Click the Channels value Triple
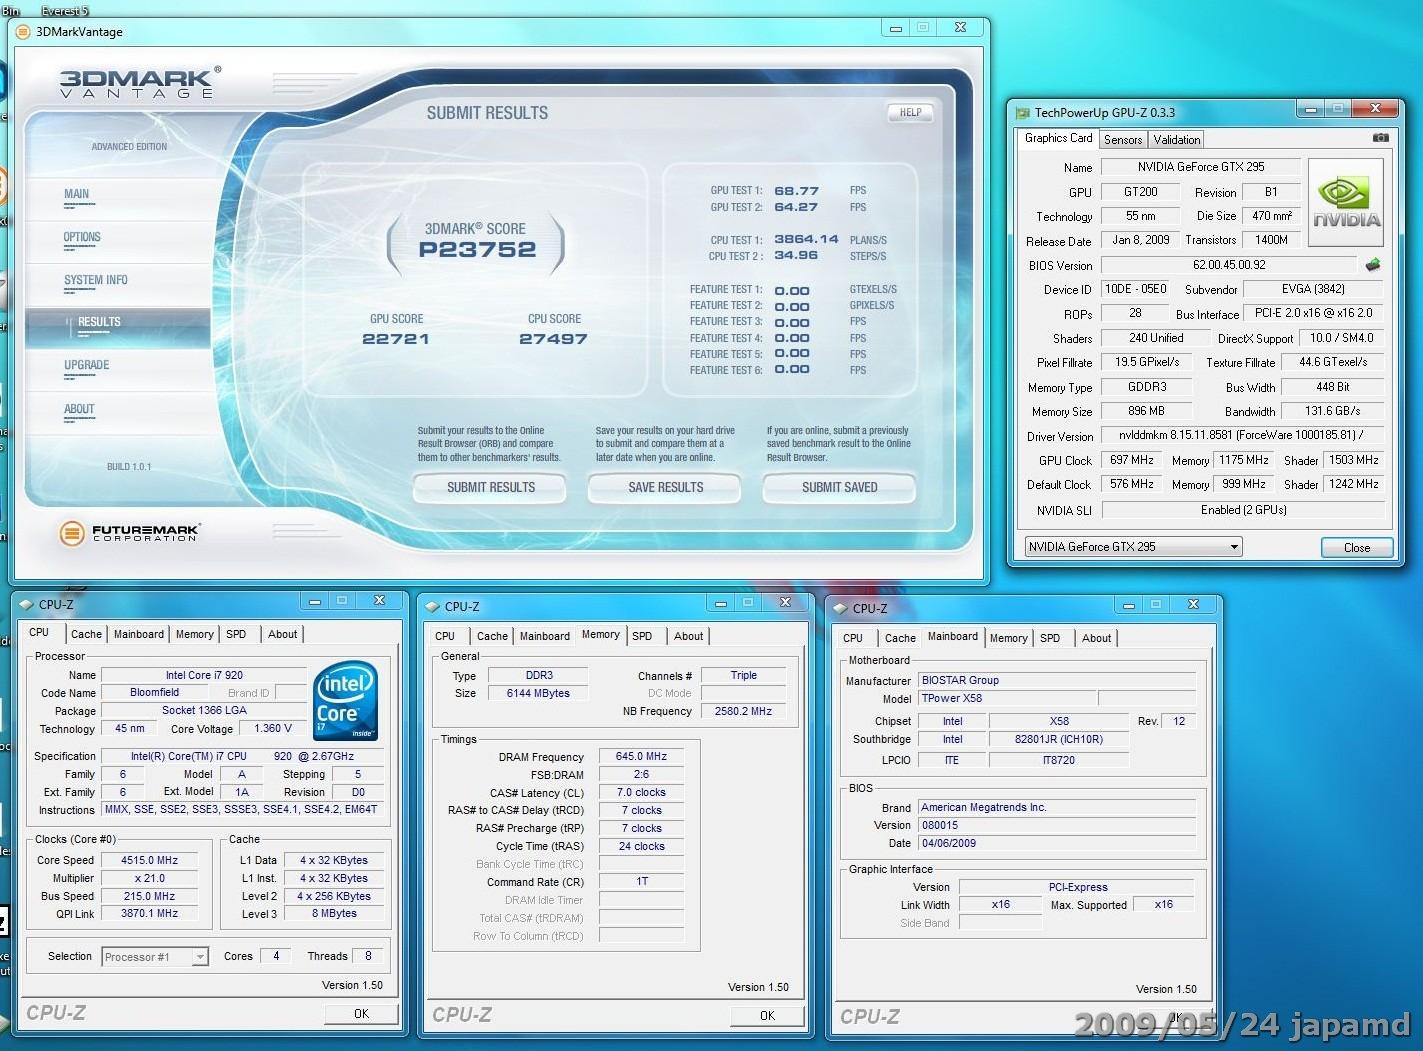Screen dimensions: 1423x1051 coord(743,675)
